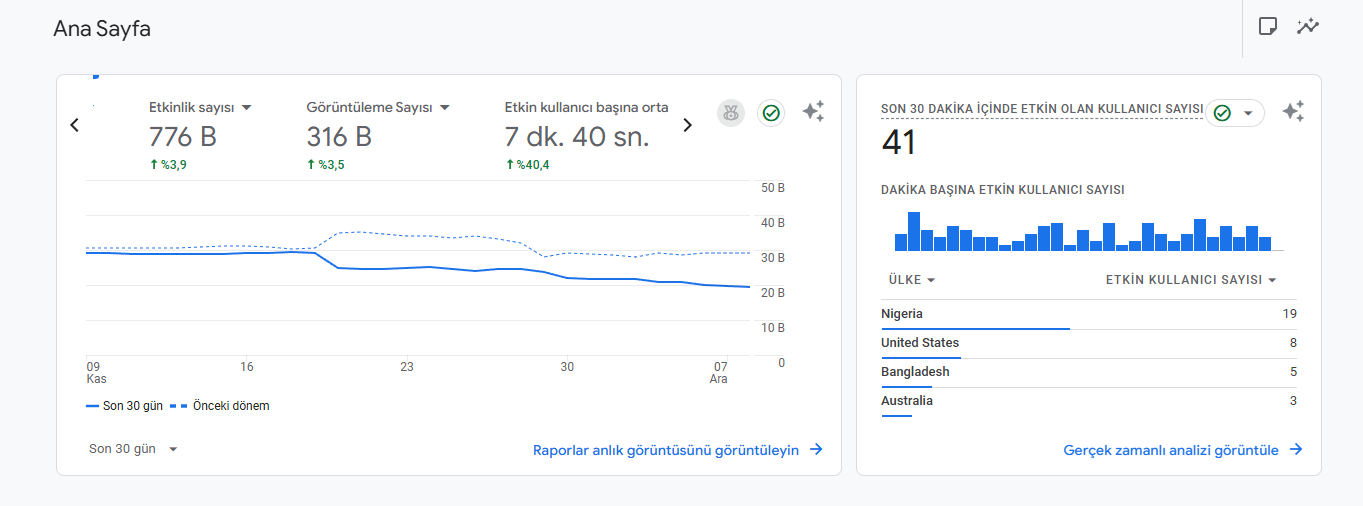Click the tallest bar in the per-minute chart
The width and height of the screenshot is (1363, 506).
914,231
